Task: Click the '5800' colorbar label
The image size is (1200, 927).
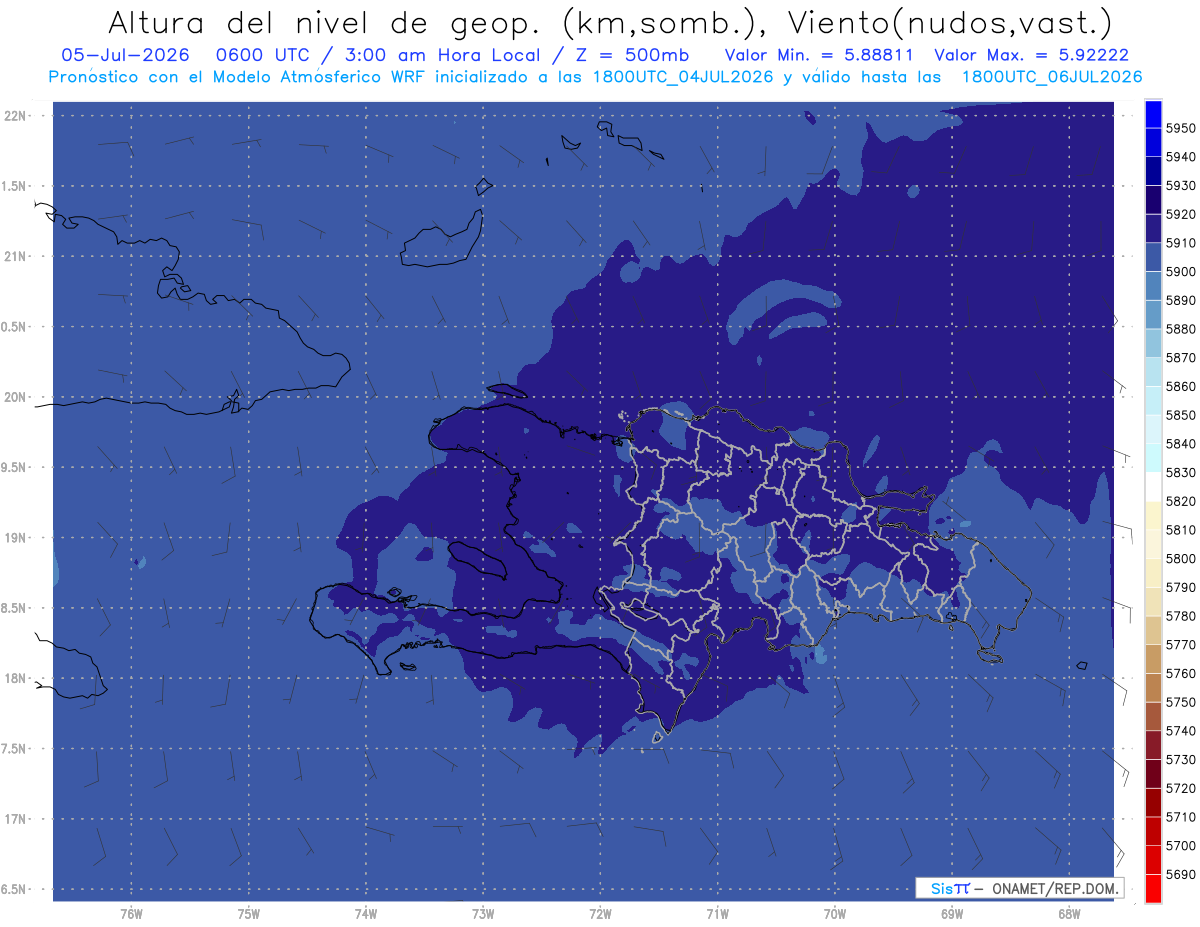Action: tap(1180, 558)
